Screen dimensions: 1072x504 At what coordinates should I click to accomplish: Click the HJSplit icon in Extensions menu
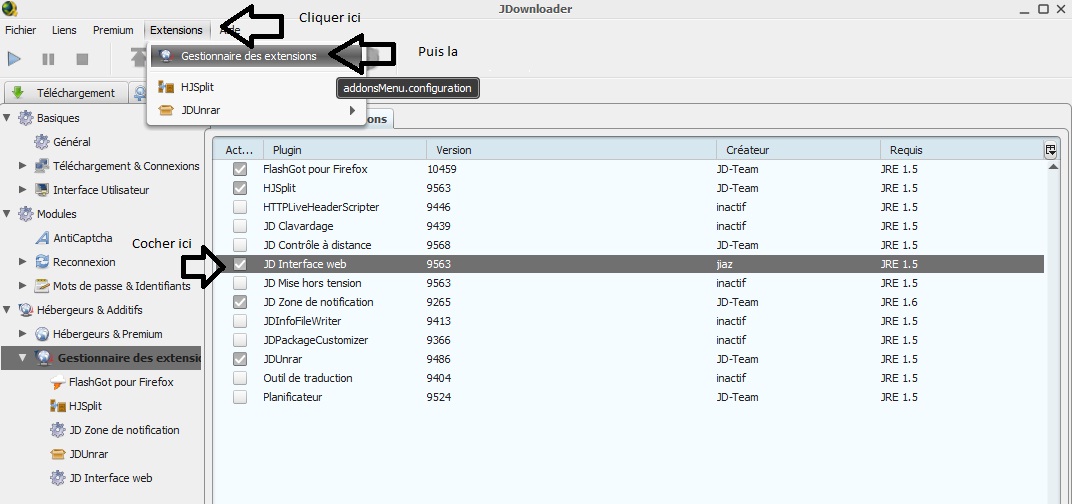click(166, 87)
